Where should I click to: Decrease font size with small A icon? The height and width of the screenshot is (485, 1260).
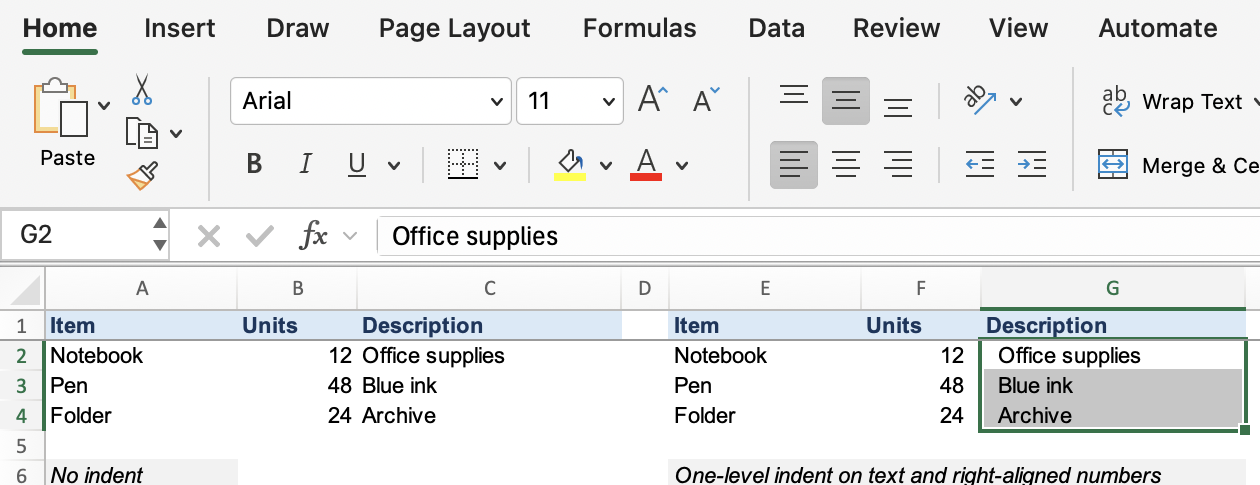click(x=706, y=100)
